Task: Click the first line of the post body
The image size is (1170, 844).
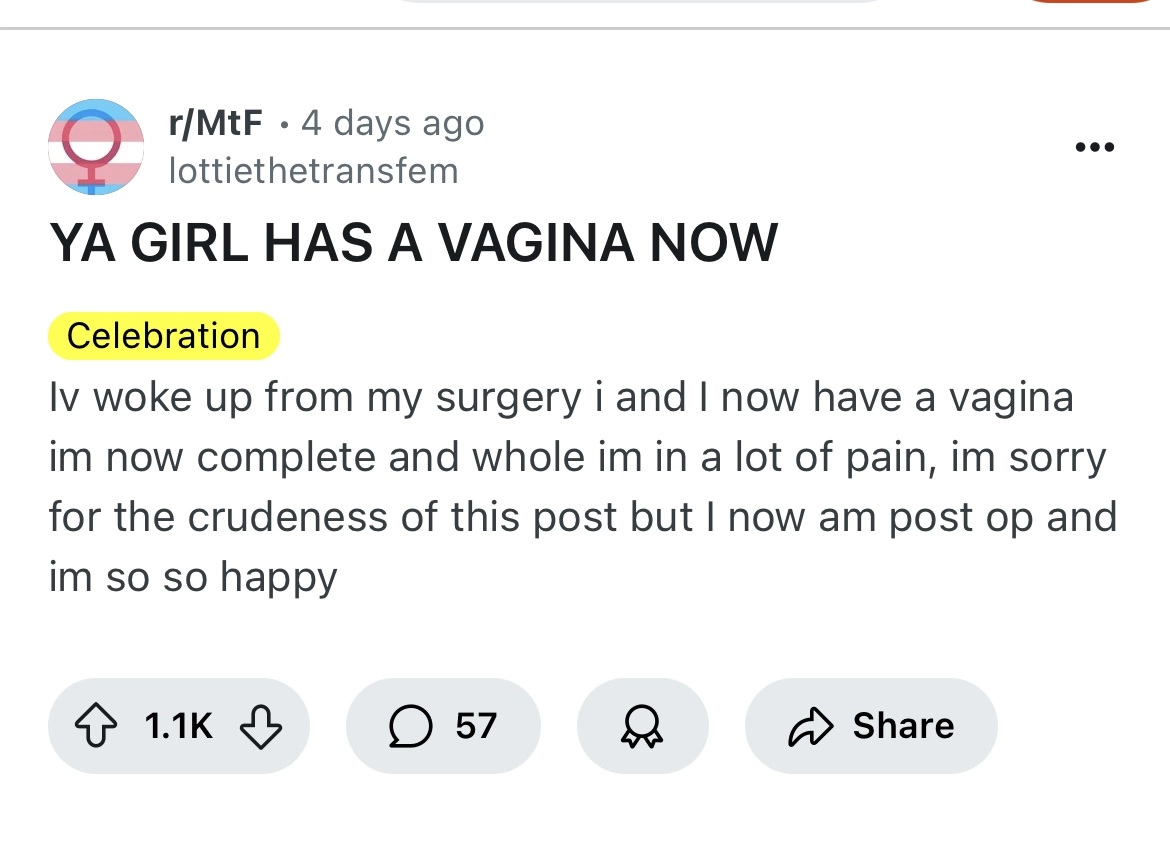Action: (x=560, y=398)
